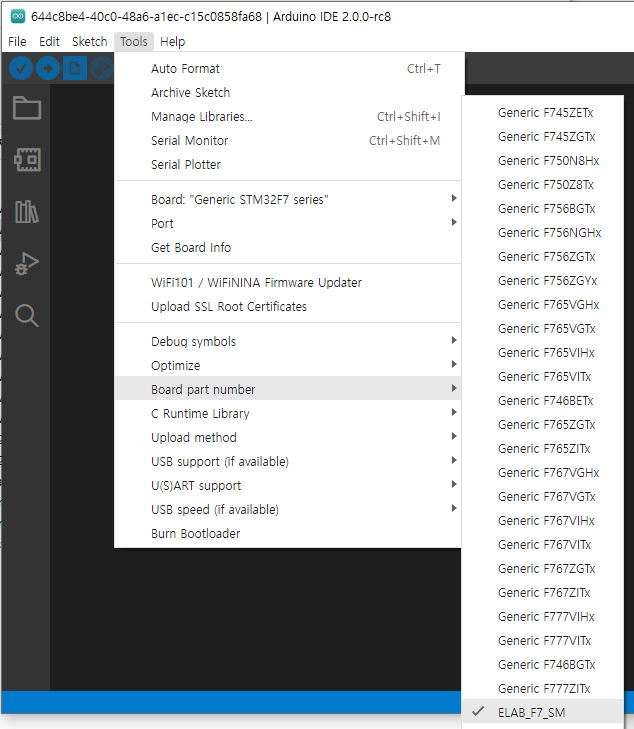This screenshot has height=729, width=634.
Task: Open Serial Plotter
Action: (x=288, y=165)
